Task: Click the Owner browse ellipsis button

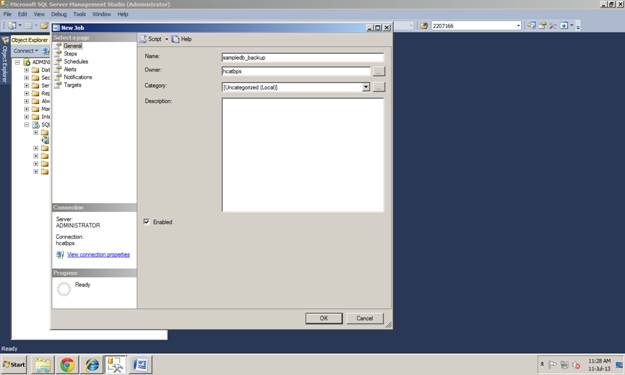Action: click(379, 71)
